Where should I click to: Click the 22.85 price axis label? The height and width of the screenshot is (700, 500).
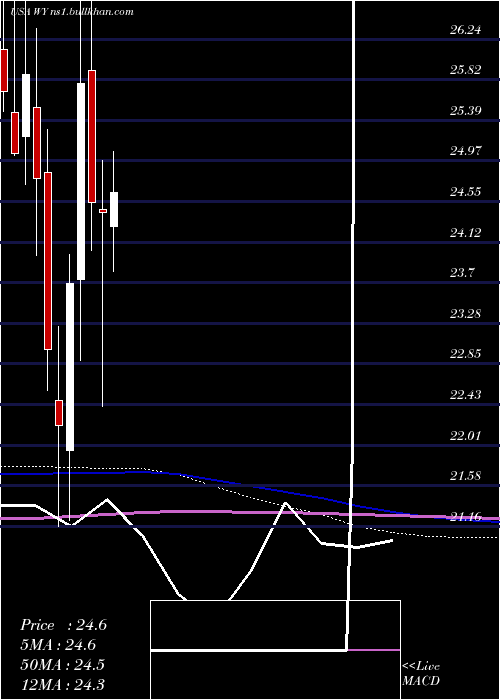point(466,354)
